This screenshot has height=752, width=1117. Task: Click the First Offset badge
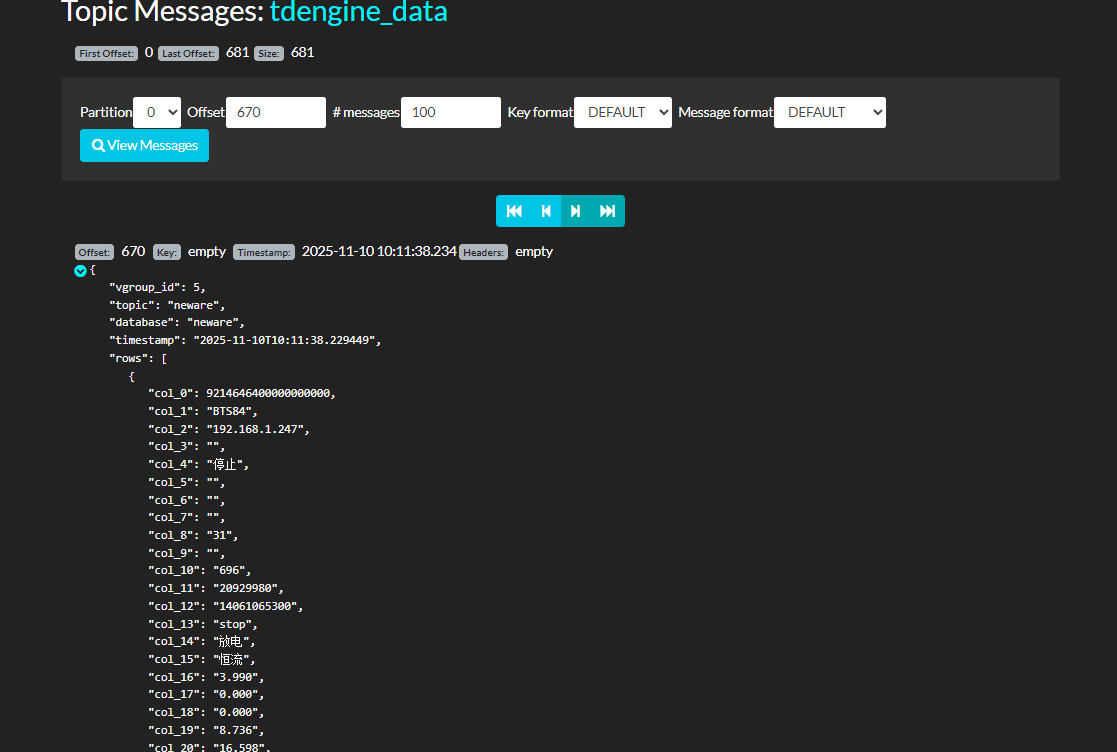[106, 53]
